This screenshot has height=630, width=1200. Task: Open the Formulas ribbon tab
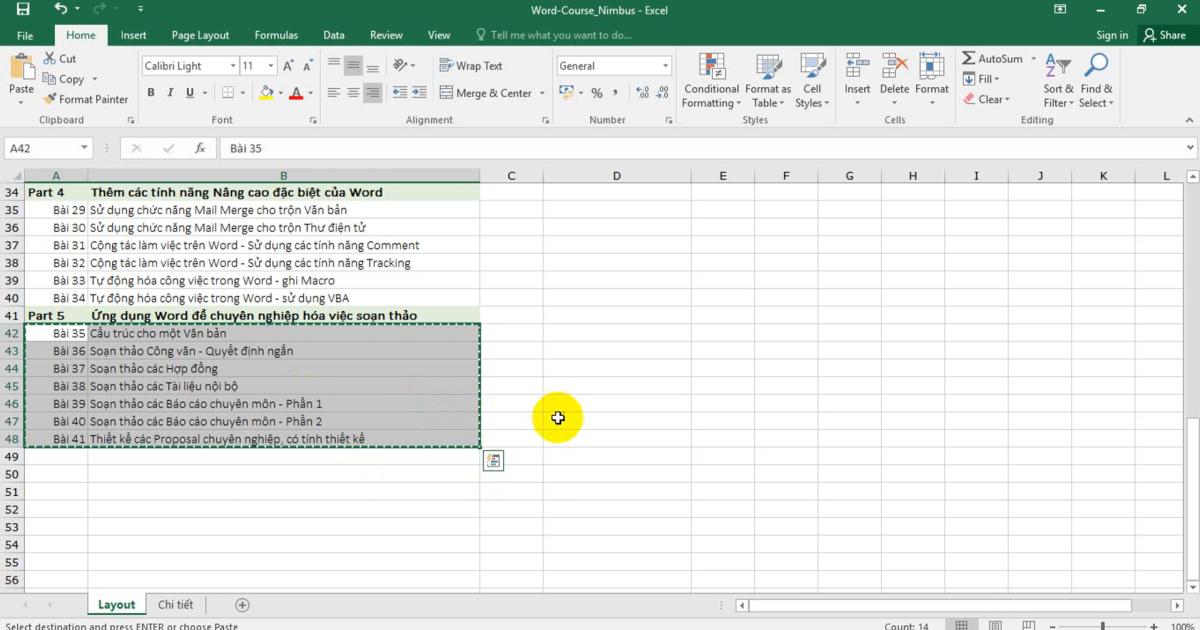point(276,33)
